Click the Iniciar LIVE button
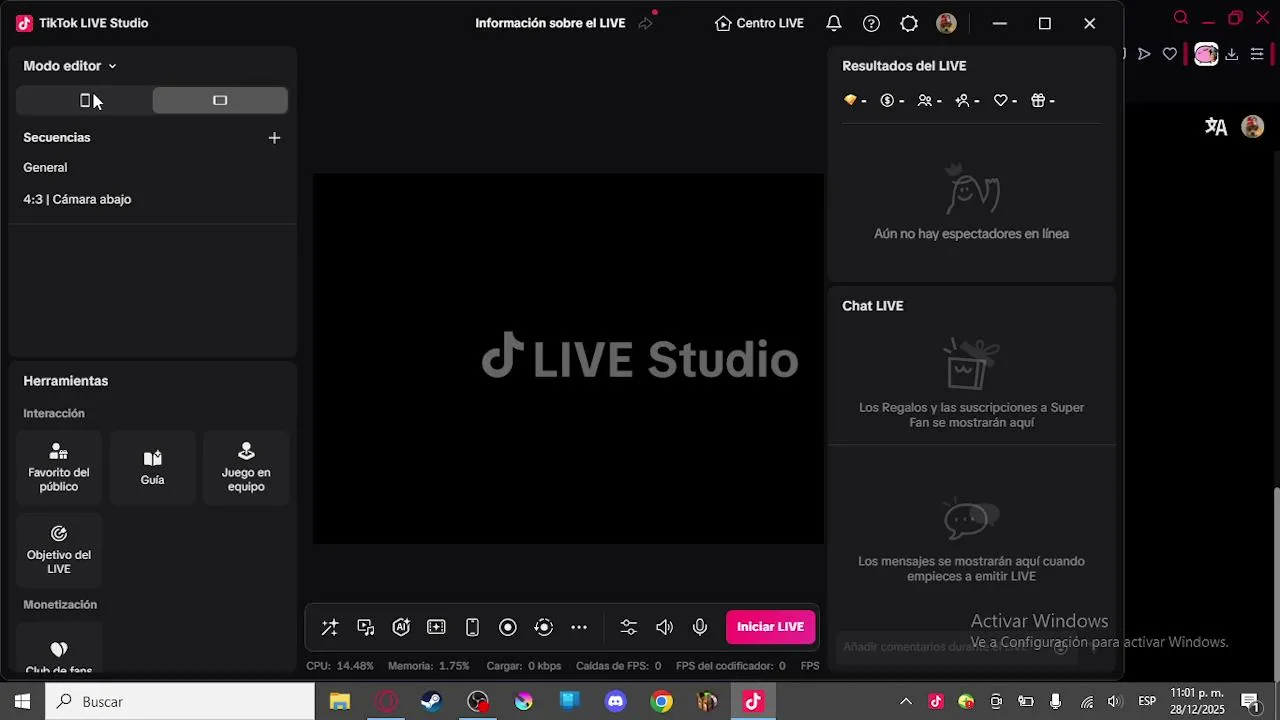 point(770,627)
